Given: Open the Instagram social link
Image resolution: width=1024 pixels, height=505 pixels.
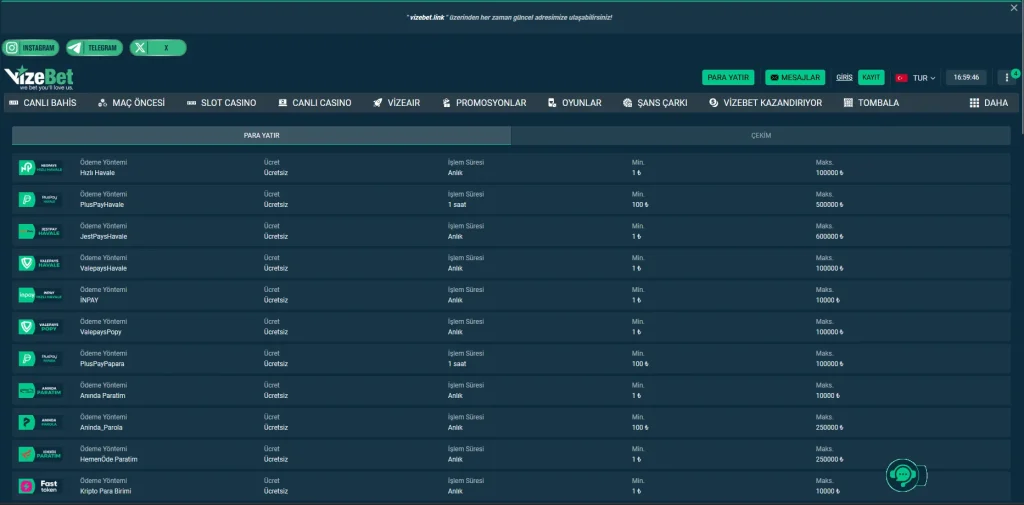Looking at the screenshot, I should pyautogui.click(x=30, y=48).
